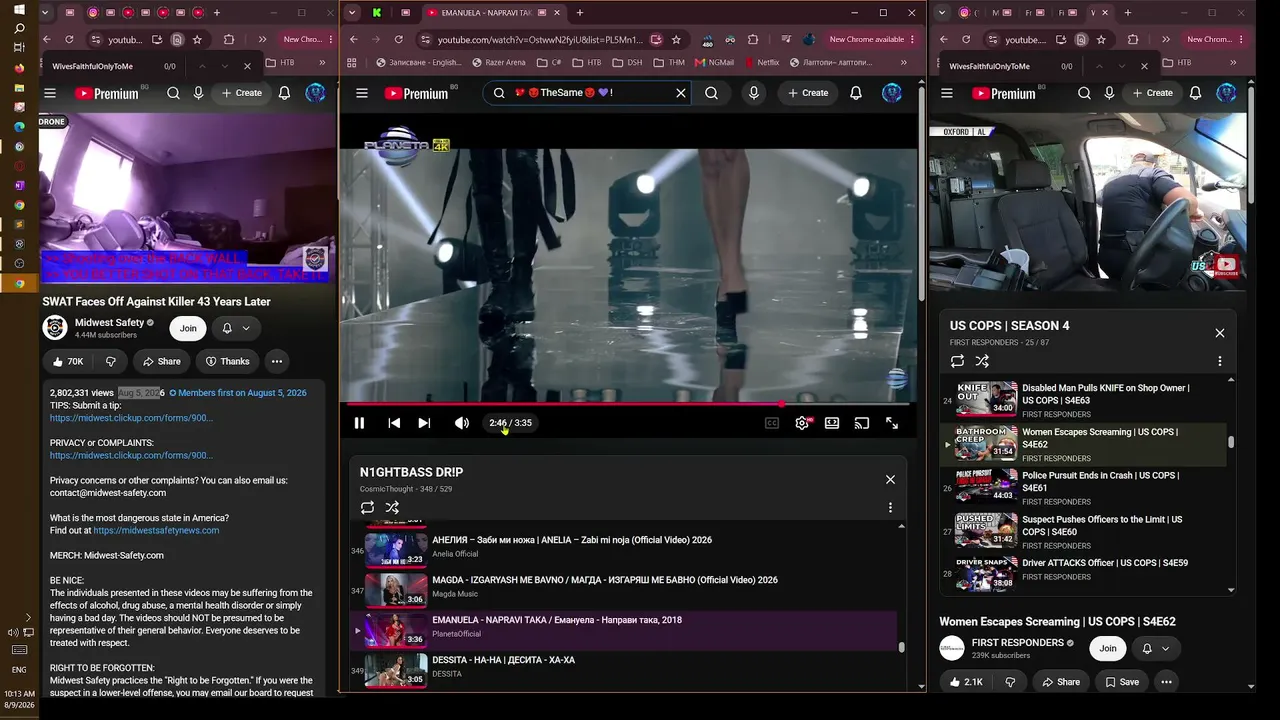The image size is (1280, 720).
Task: Click the Thanks button on SWAT video
Action: coord(227,361)
